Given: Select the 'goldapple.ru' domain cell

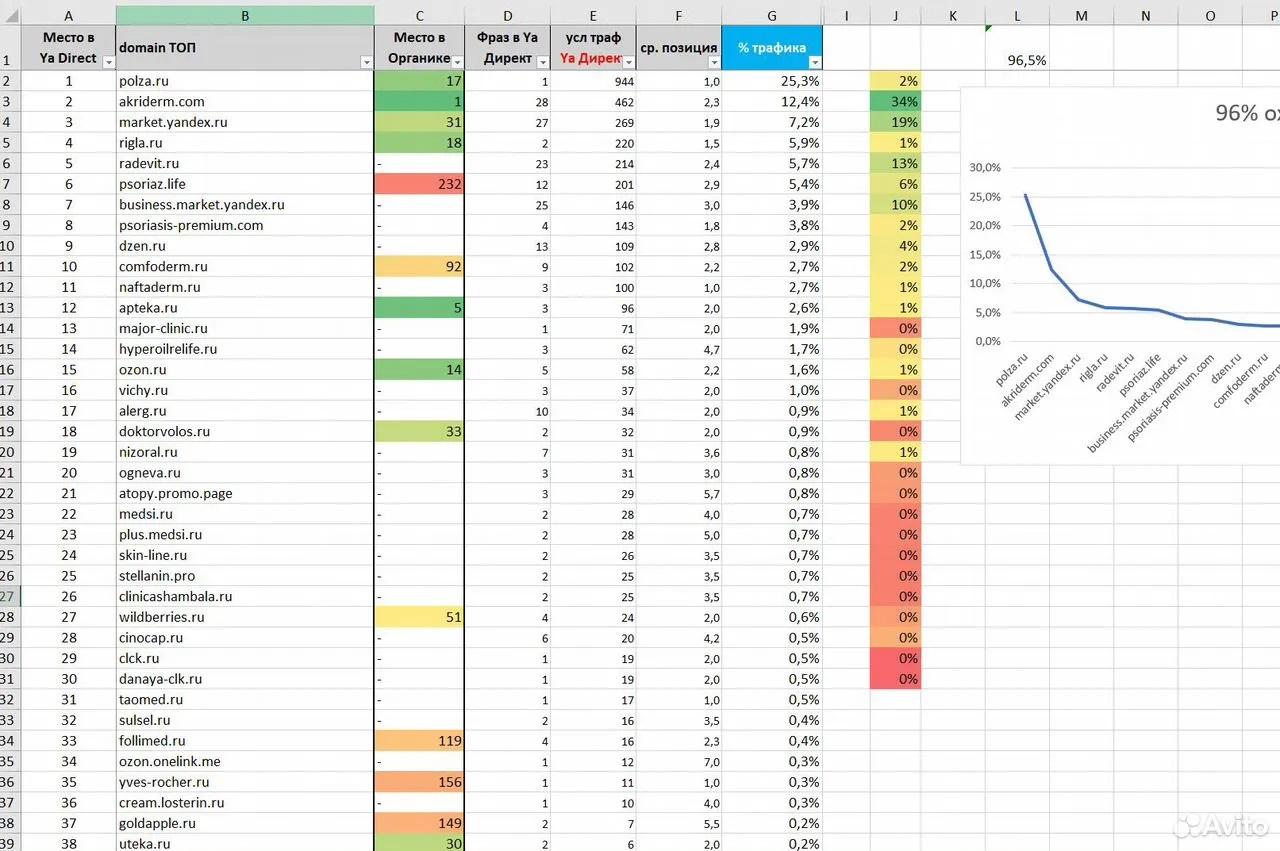Looking at the screenshot, I should [x=245, y=823].
